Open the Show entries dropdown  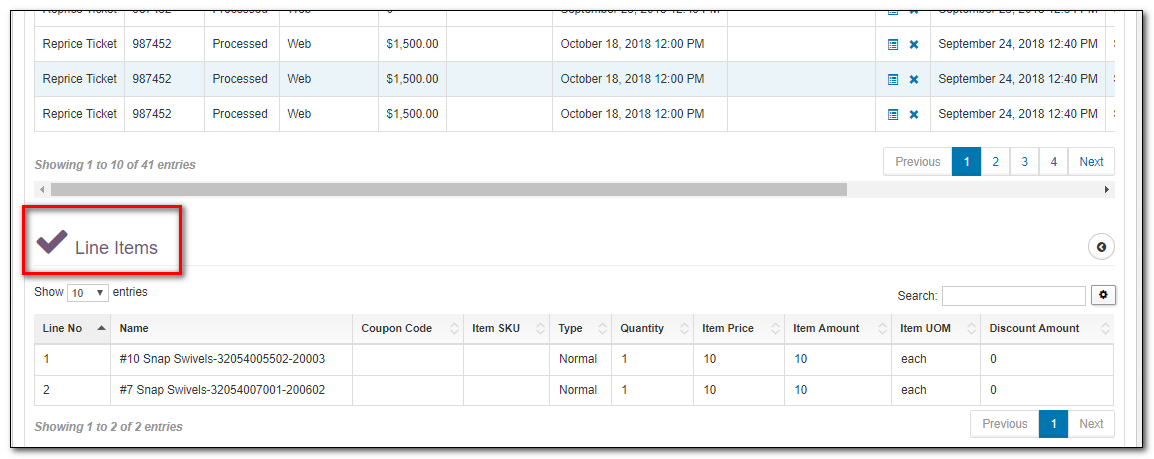point(87,293)
